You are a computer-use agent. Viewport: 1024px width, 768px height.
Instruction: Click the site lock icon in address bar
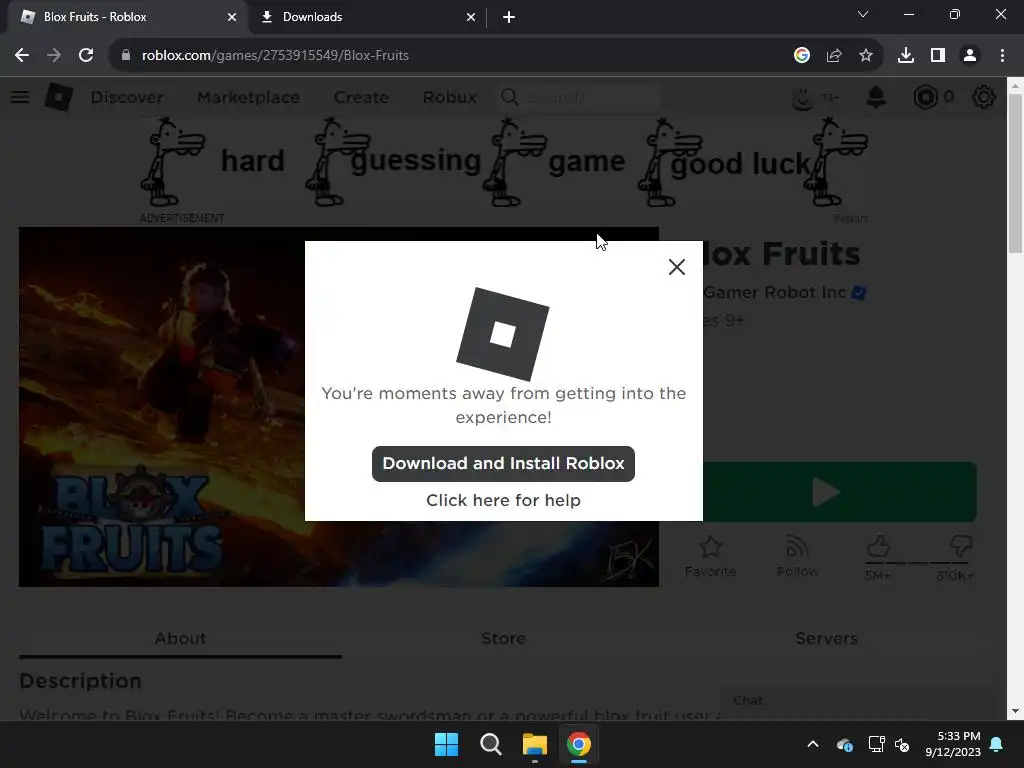(126, 56)
